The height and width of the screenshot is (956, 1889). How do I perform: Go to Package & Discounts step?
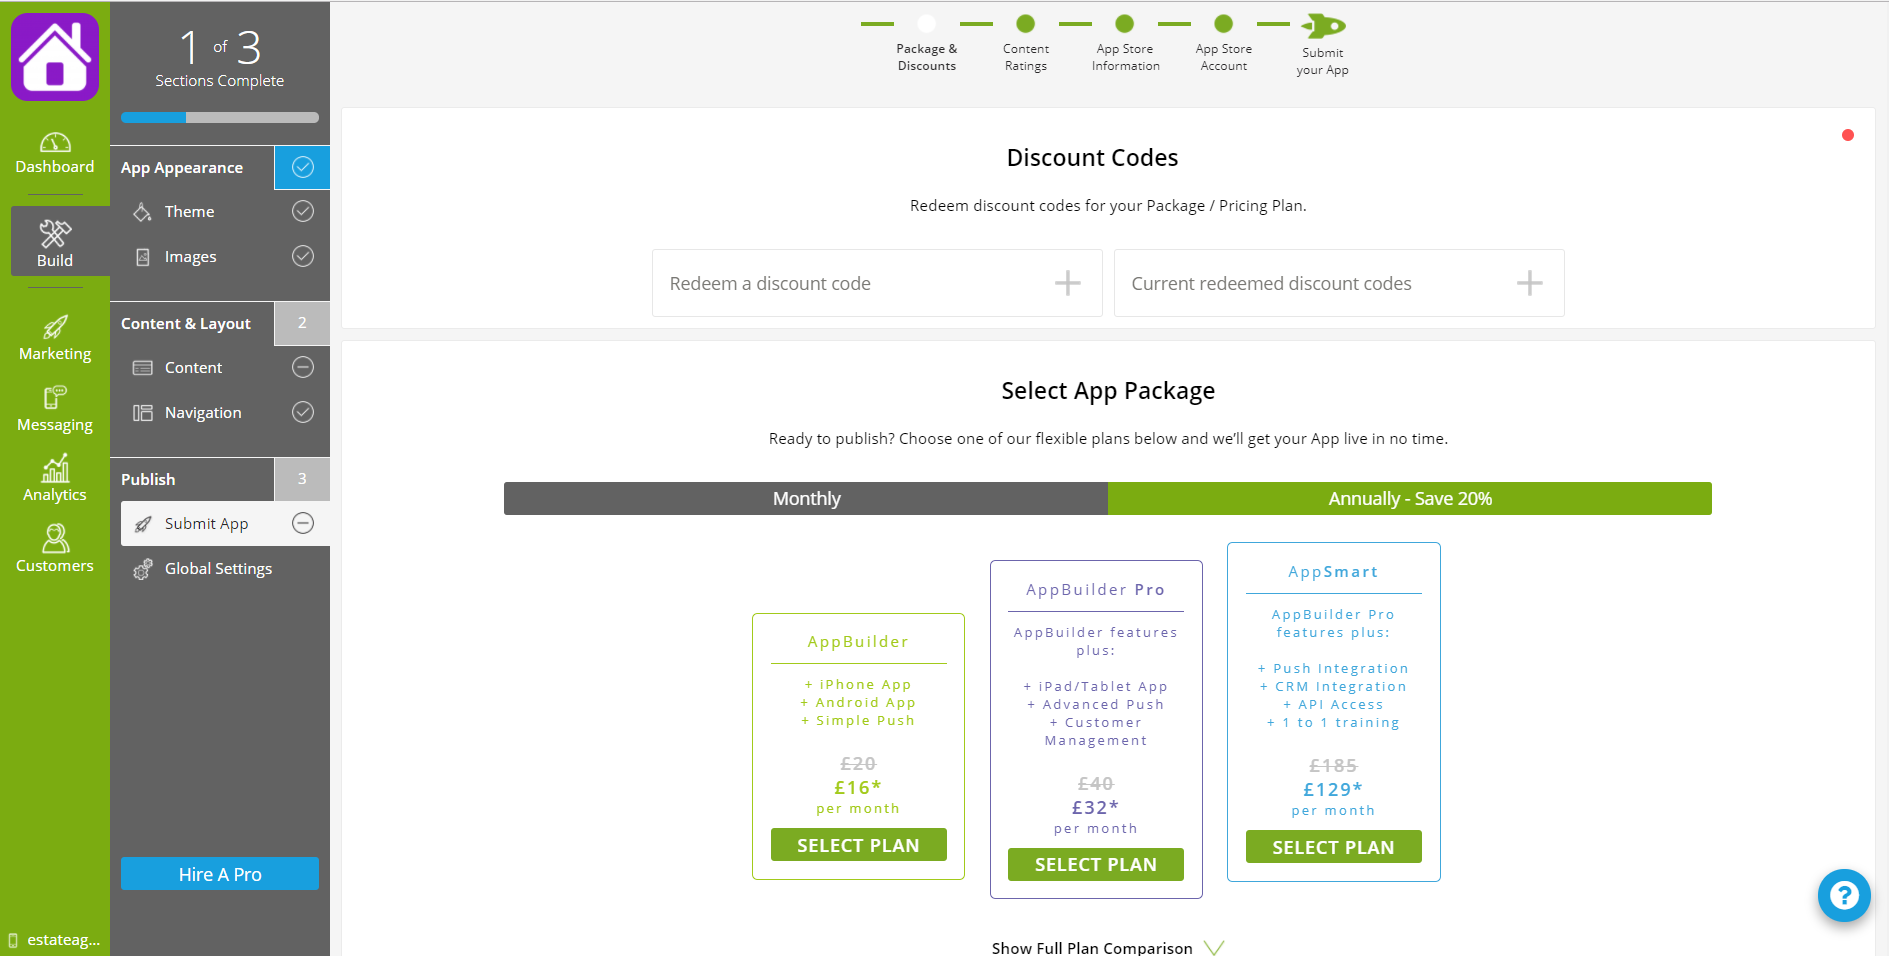[927, 43]
